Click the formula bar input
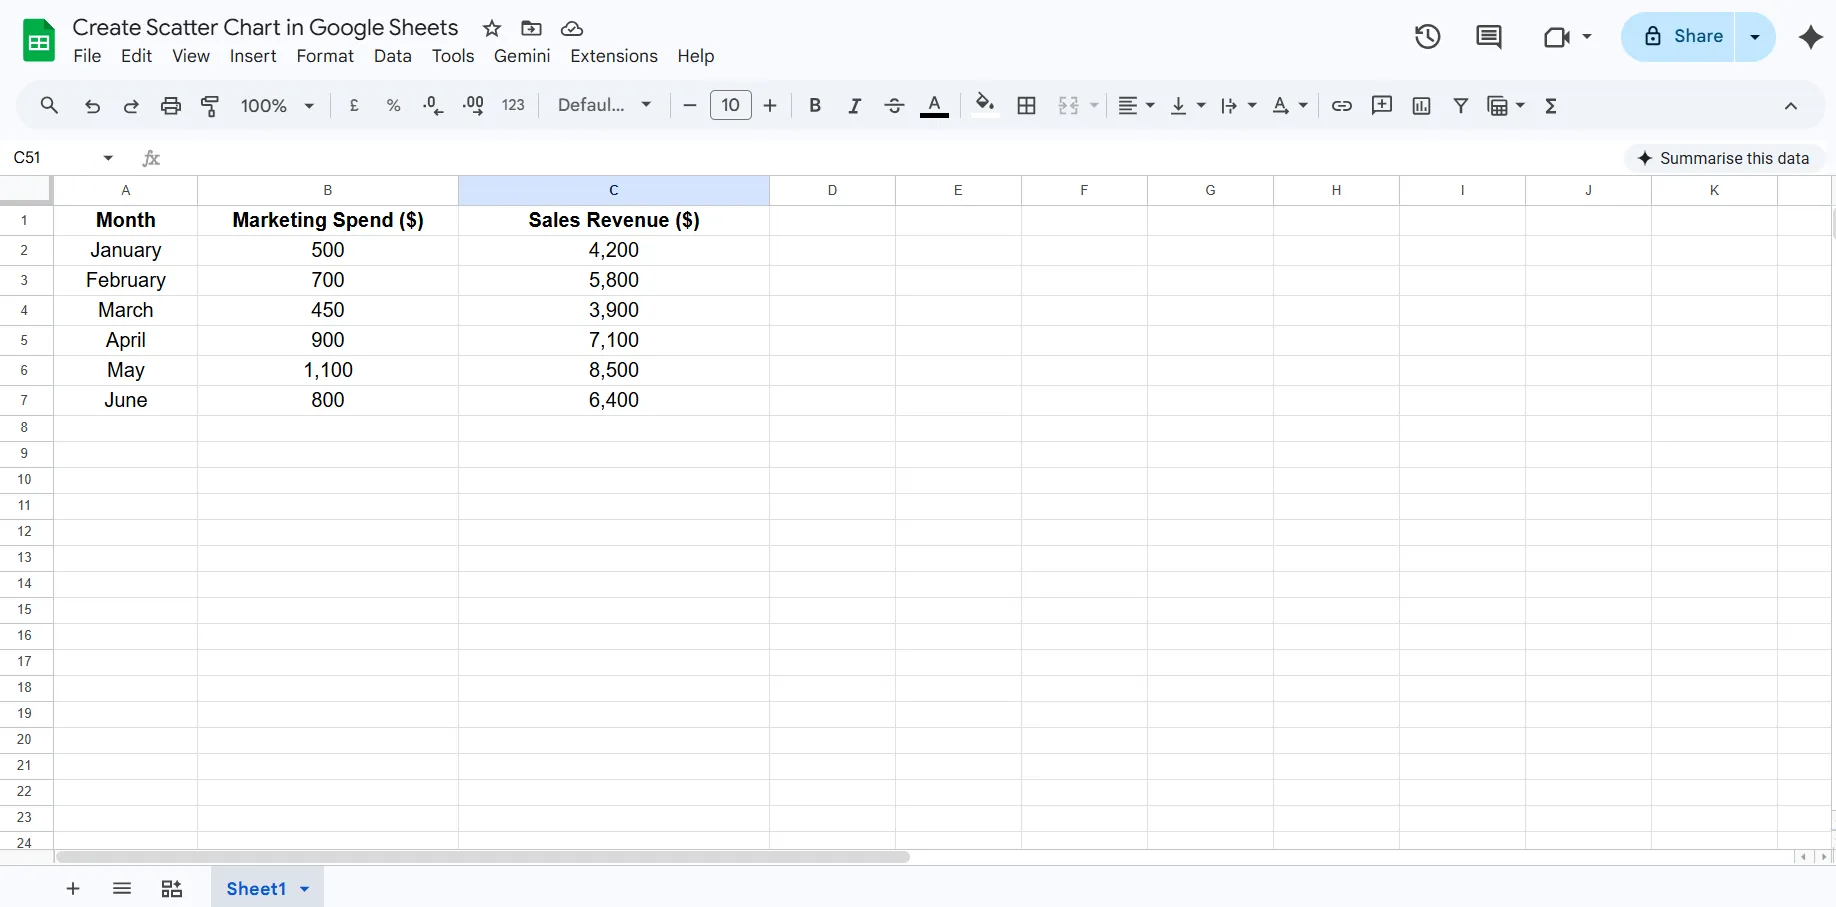Image resolution: width=1836 pixels, height=907 pixels. (890, 158)
